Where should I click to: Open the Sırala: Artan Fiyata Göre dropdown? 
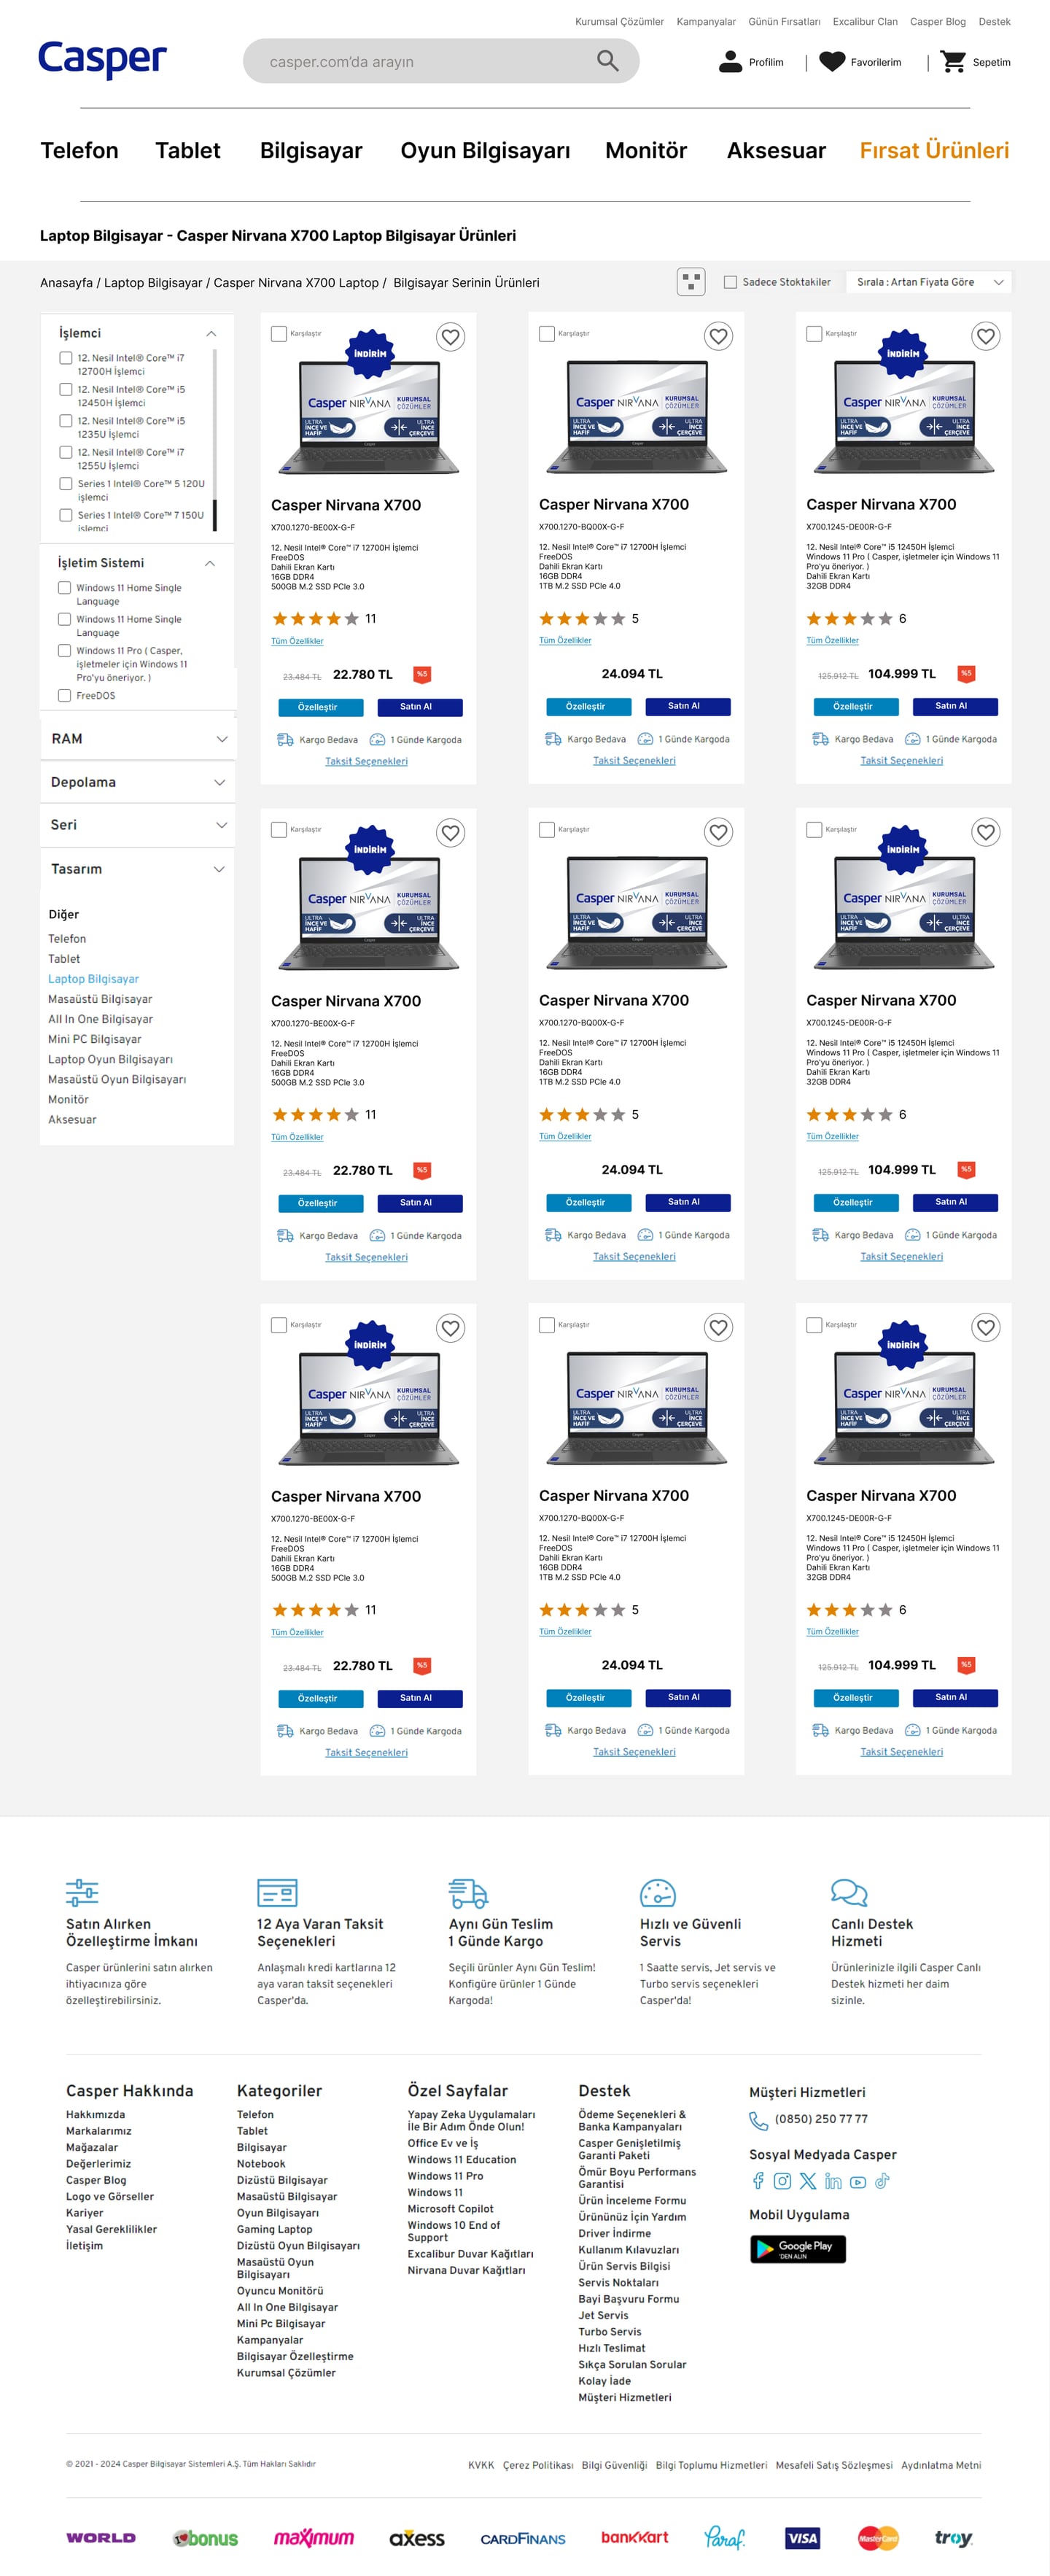coord(928,282)
